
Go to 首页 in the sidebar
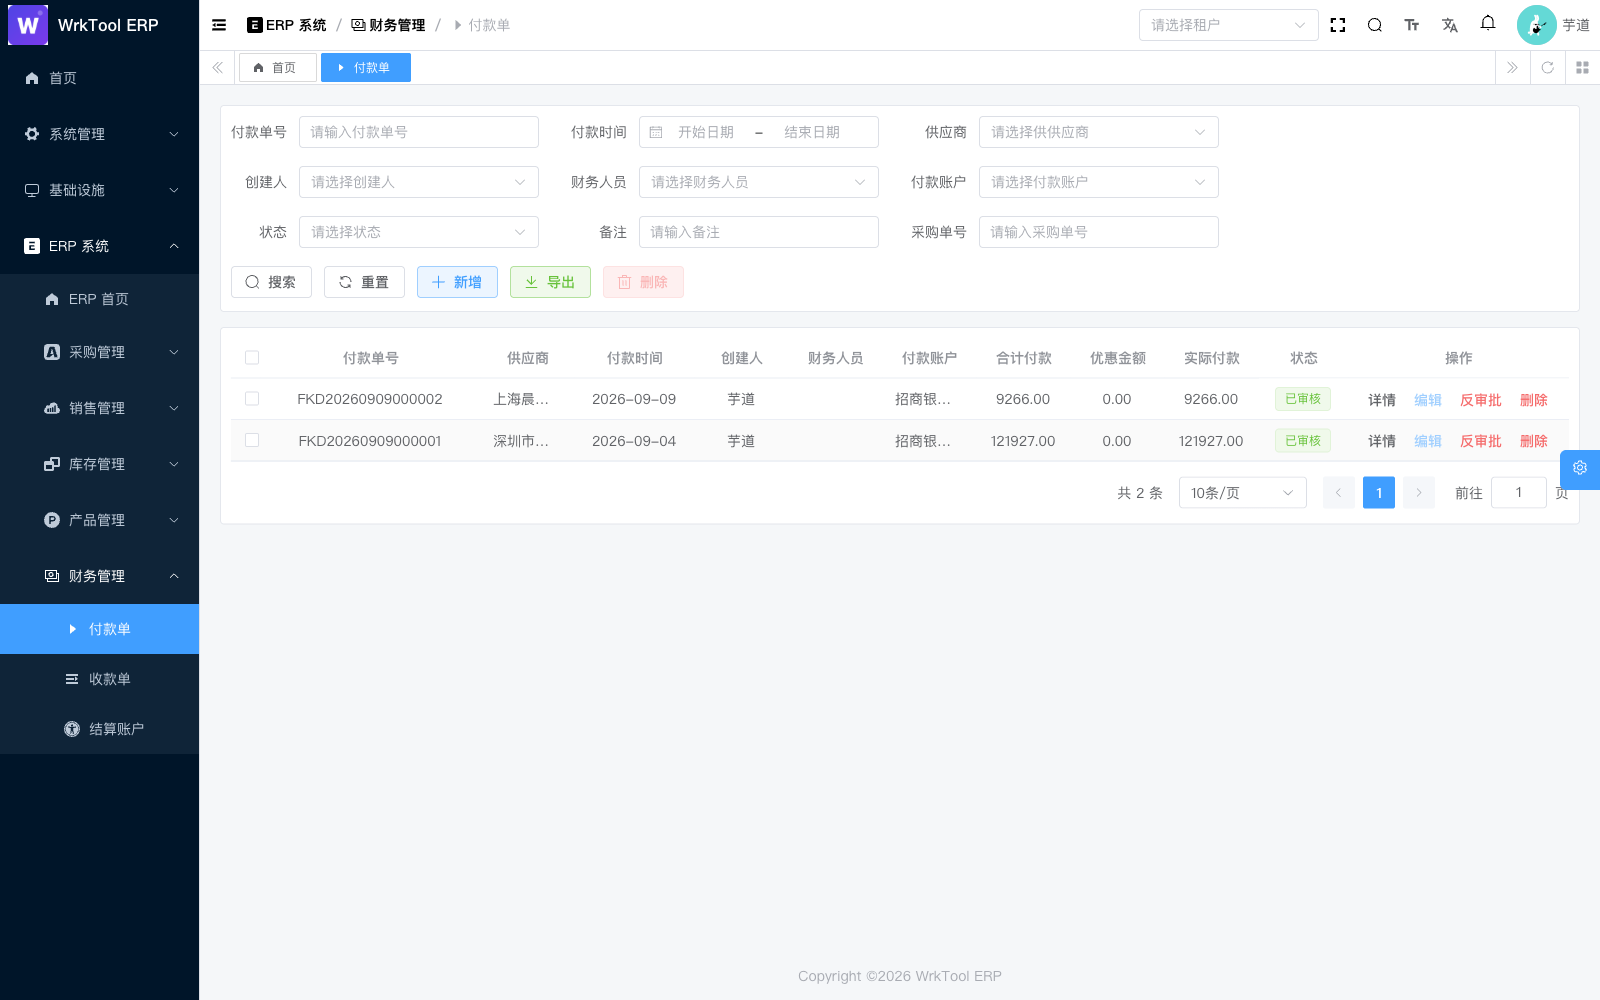[100, 78]
